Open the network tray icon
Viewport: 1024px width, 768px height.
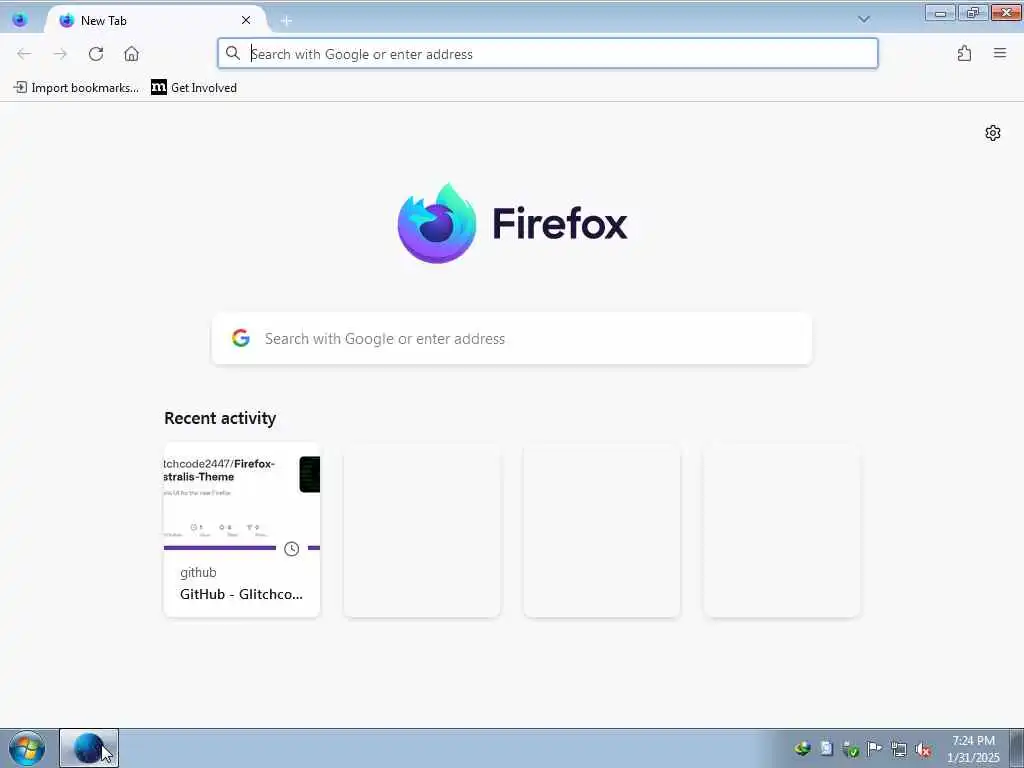click(x=899, y=750)
